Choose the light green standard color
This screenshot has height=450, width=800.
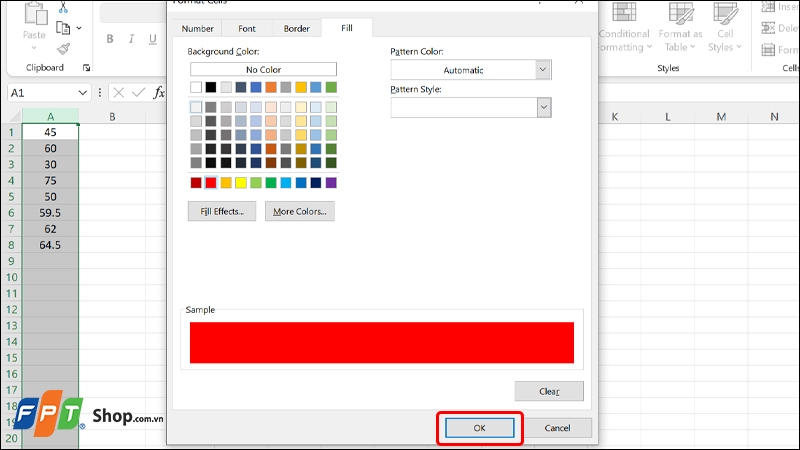tap(256, 183)
